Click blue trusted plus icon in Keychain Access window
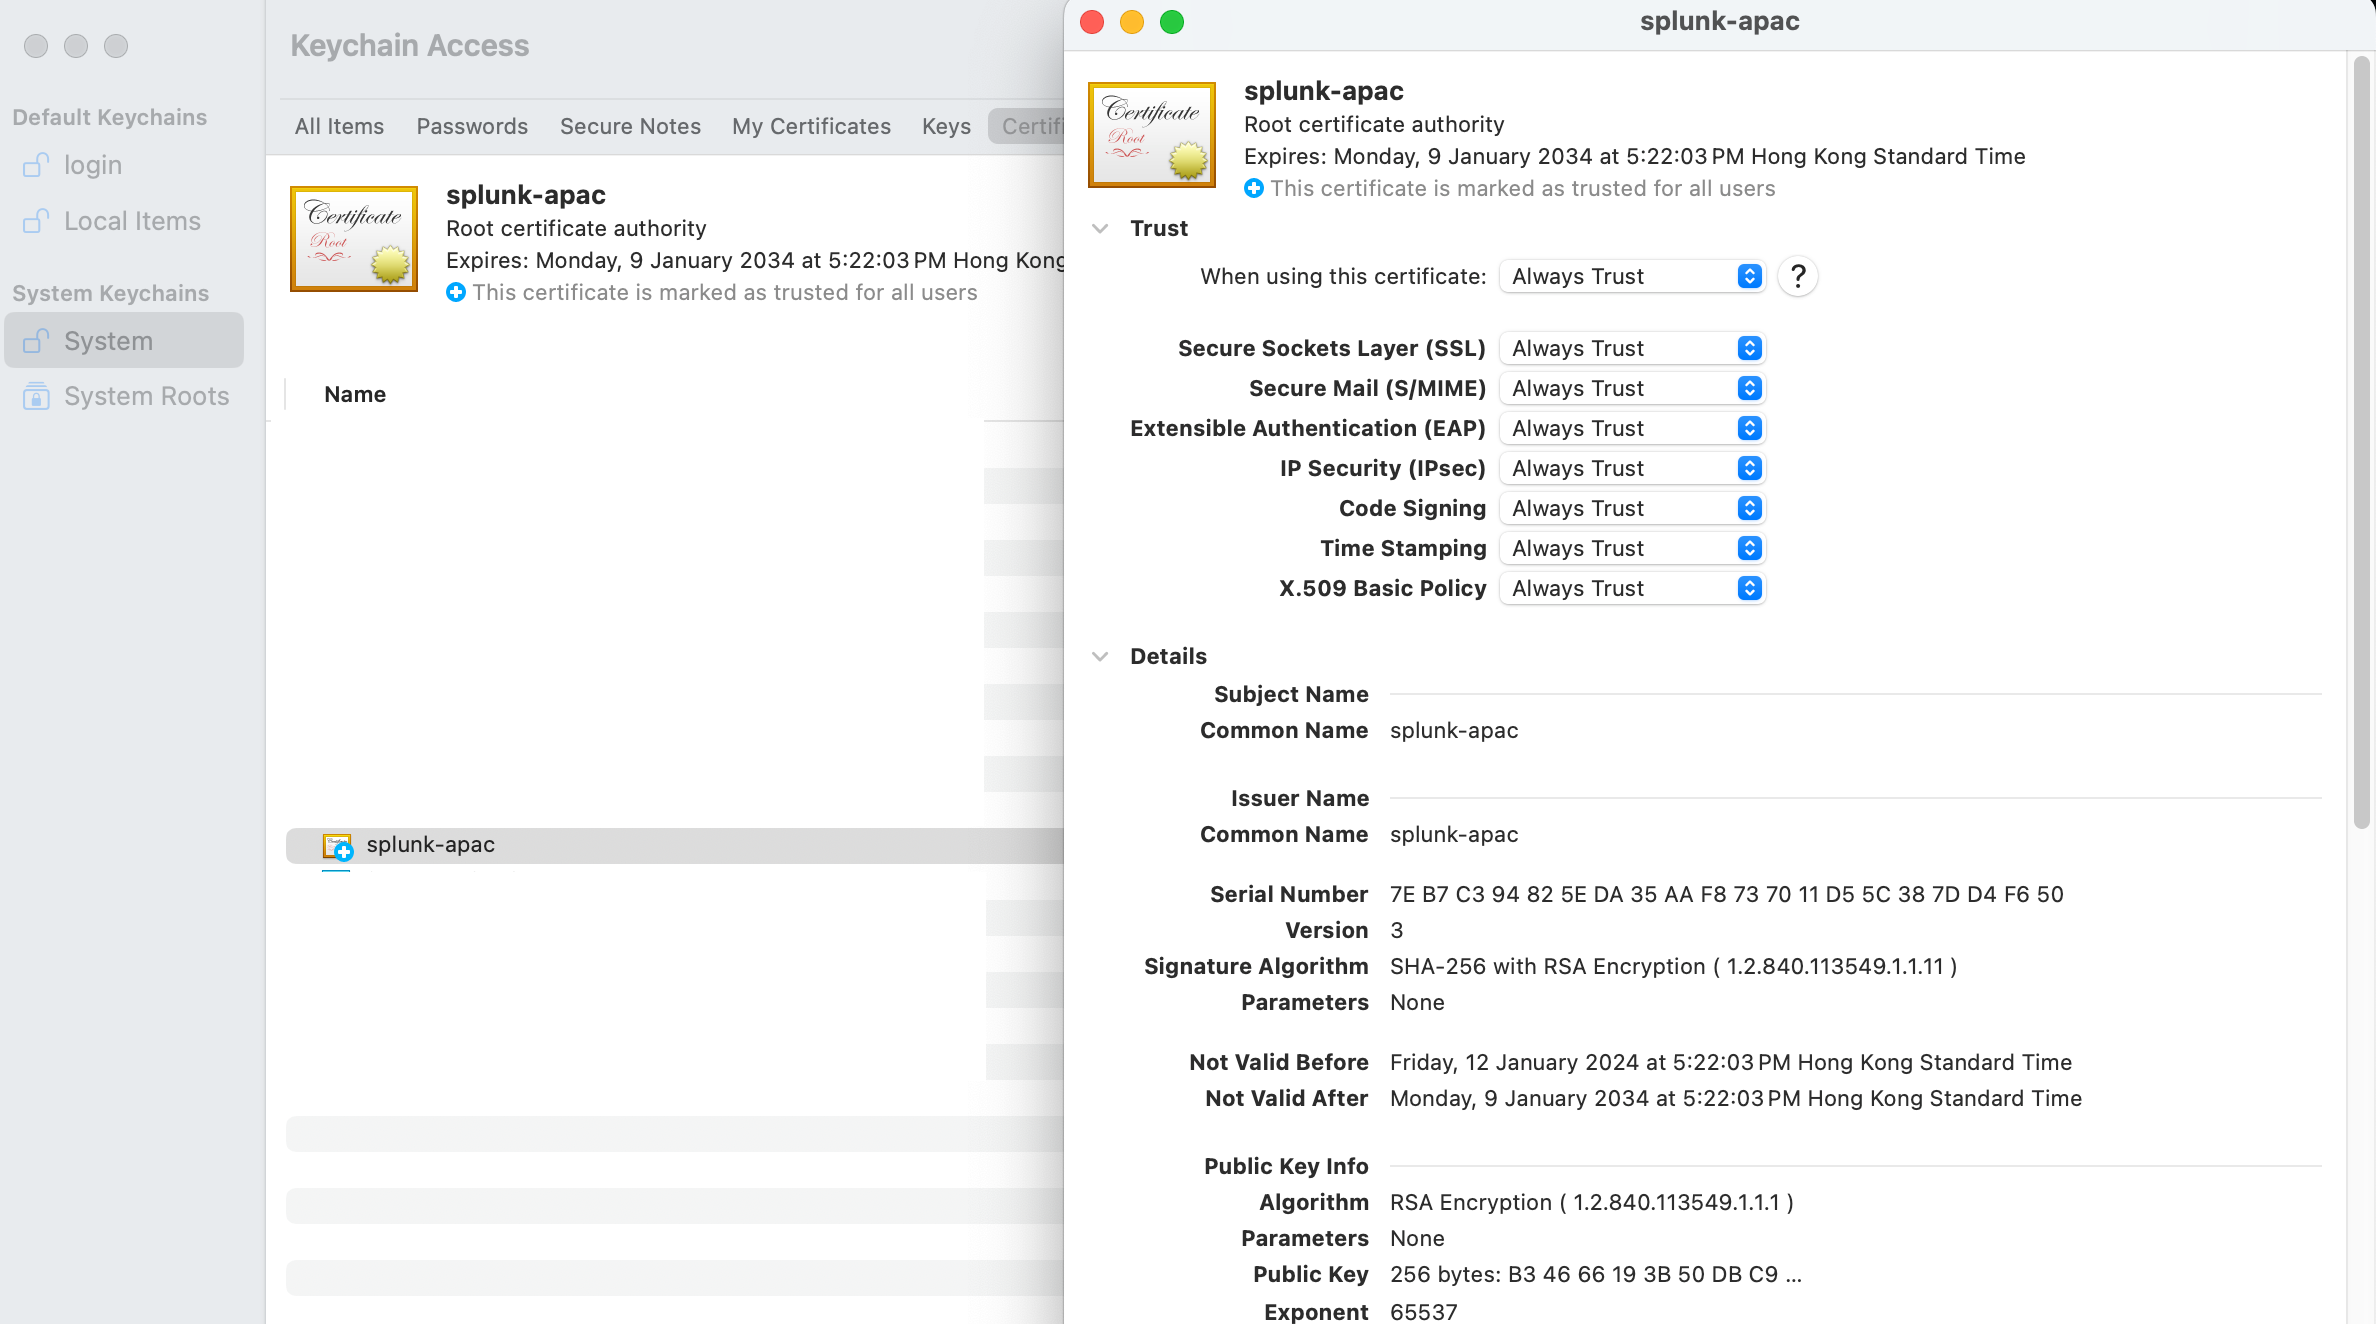The width and height of the screenshot is (2376, 1324). (456, 292)
